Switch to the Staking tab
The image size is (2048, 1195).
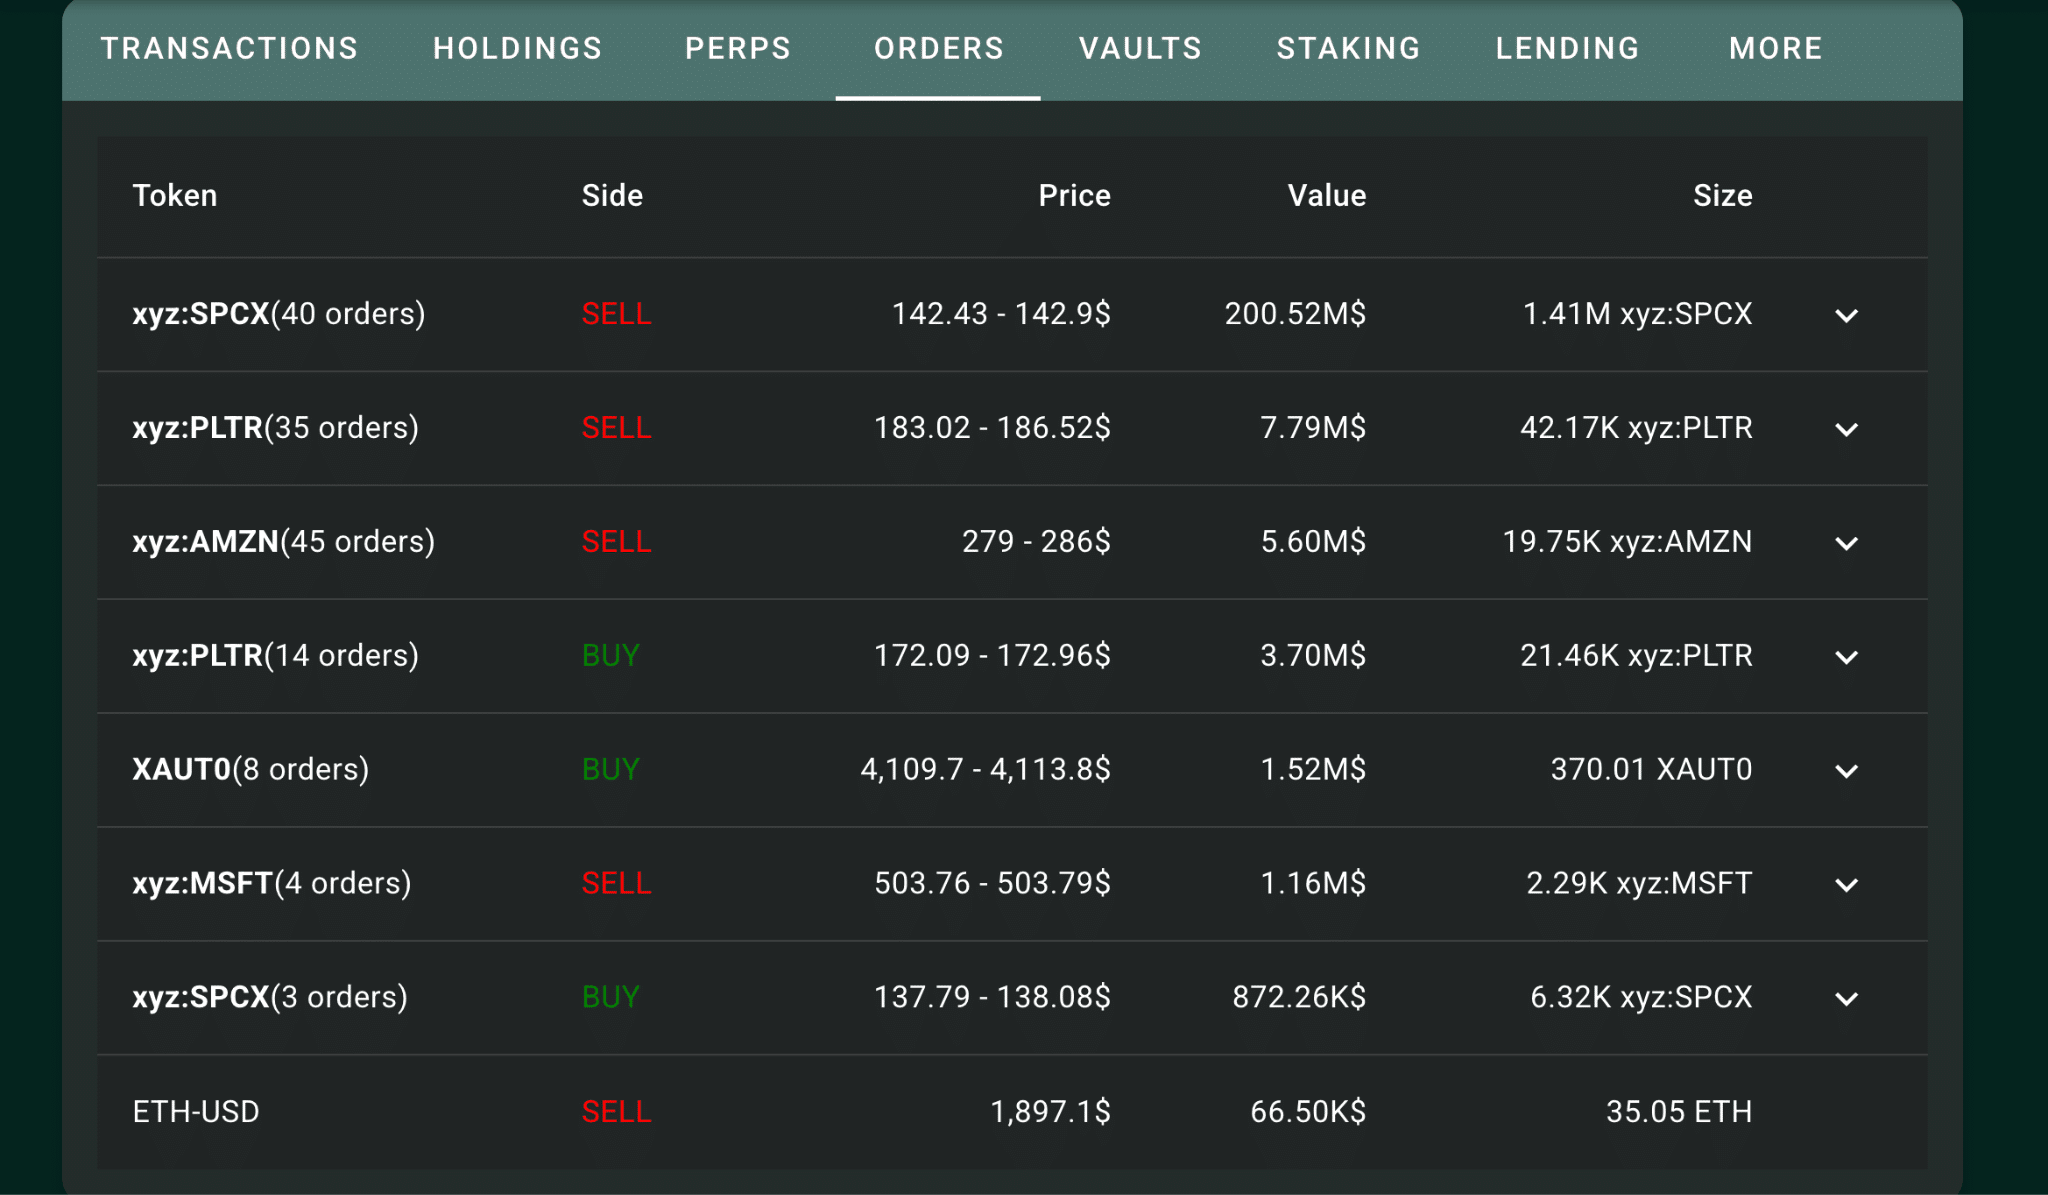point(1348,48)
